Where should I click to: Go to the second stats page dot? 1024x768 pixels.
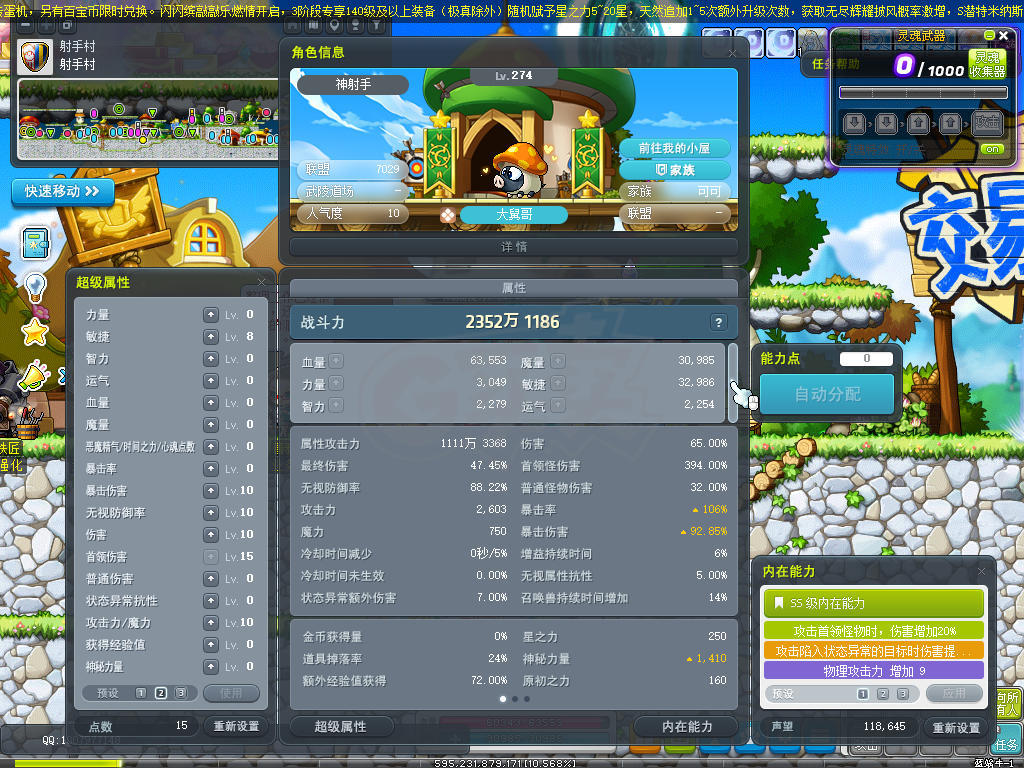pyautogui.click(x=515, y=699)
